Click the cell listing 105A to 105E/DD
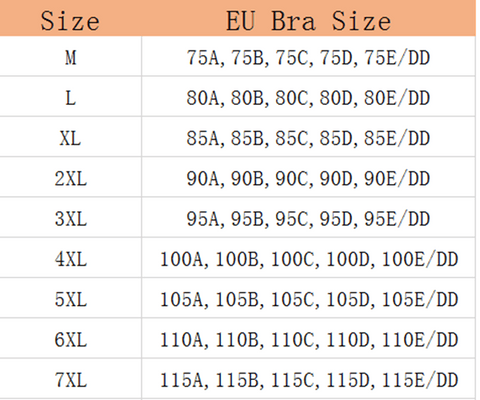 pos(308,298)
